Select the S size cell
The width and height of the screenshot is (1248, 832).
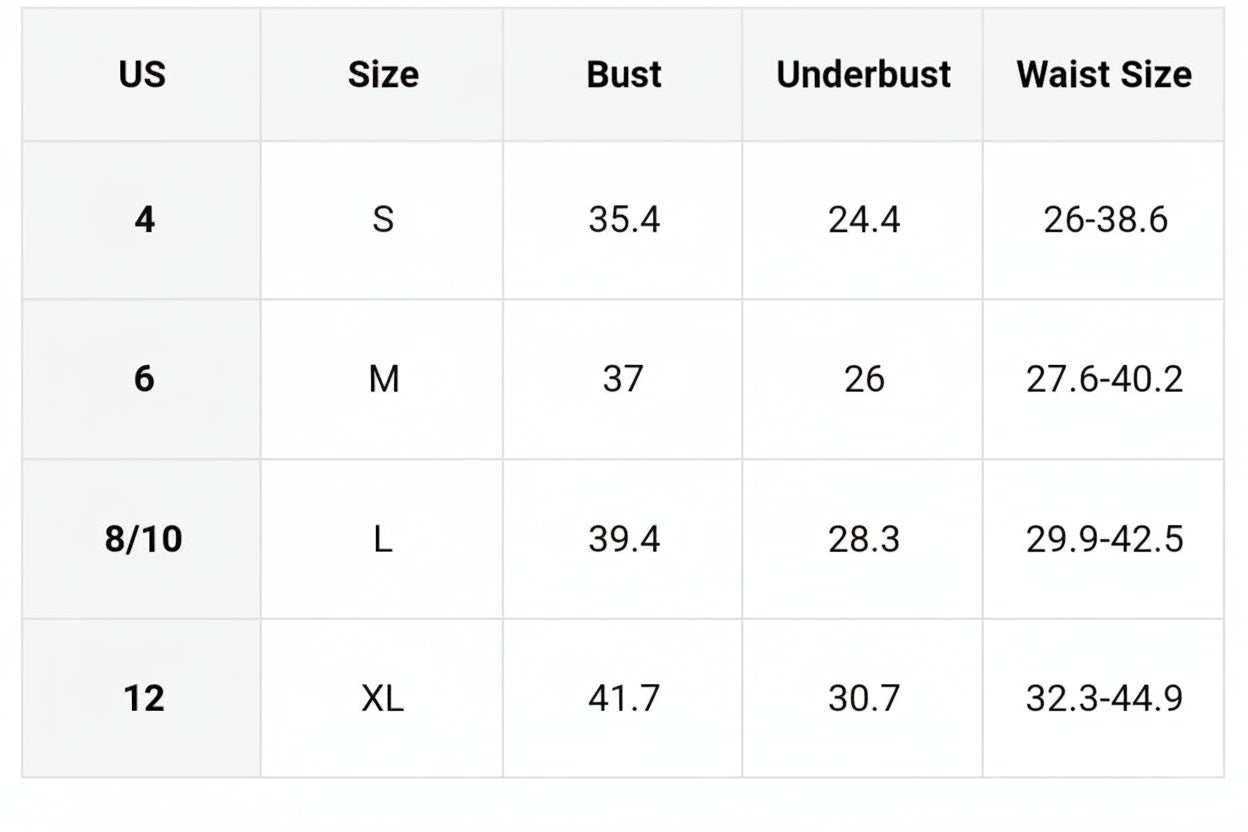[x=383, y=219]
